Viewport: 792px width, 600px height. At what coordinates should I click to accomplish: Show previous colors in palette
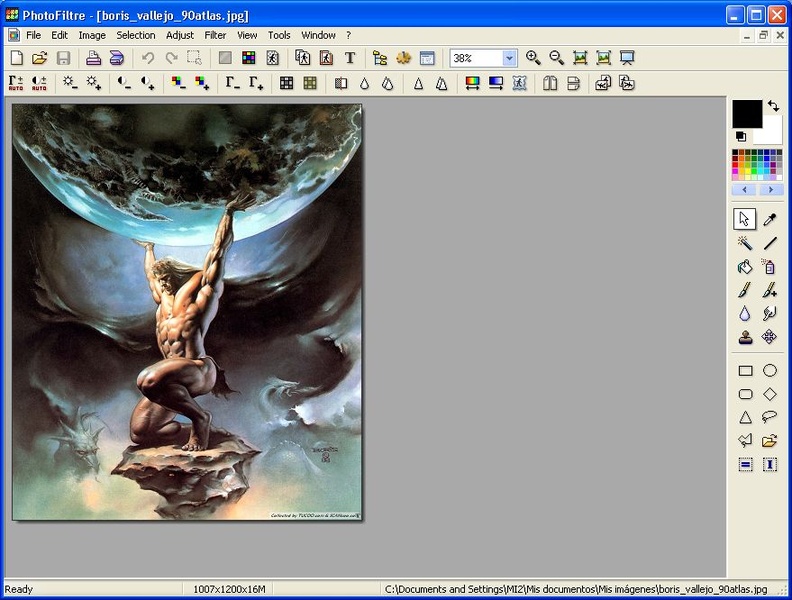pyautogui.click(x=745, y=189)
